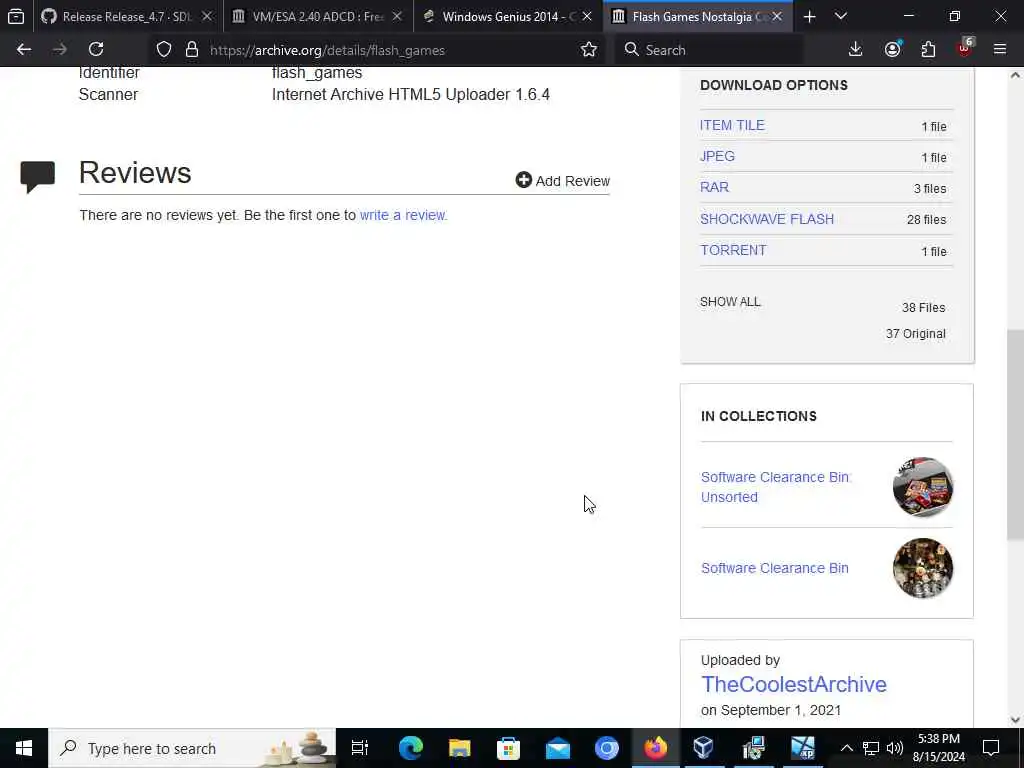Open the Extensions puzzle icon
This screenshot has width=1024, height=768.
928,49
